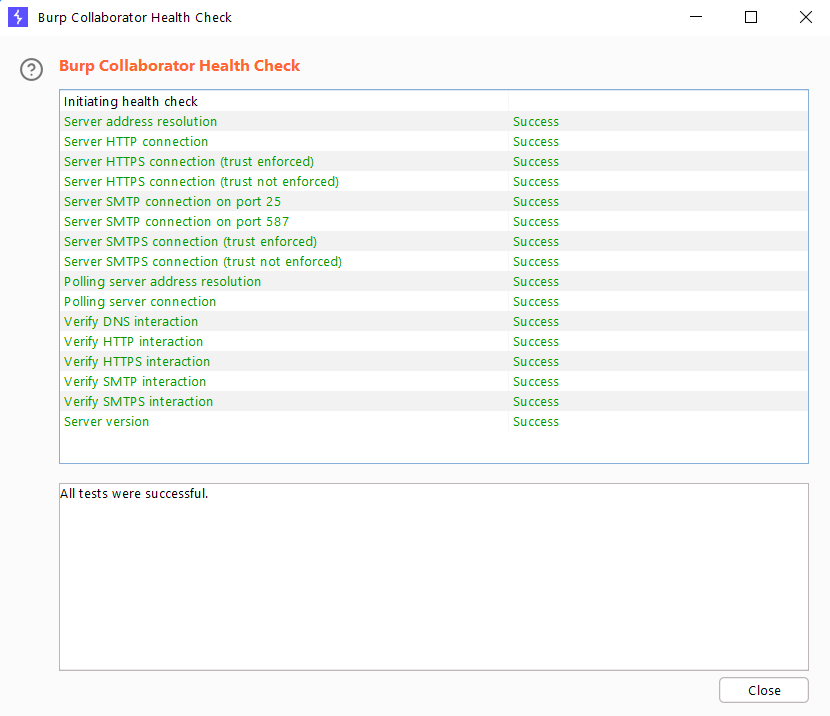Viewport: 830px width, 716px height.
Task: Select Server SMTP connection on port 587
Action: pos(434,221)
